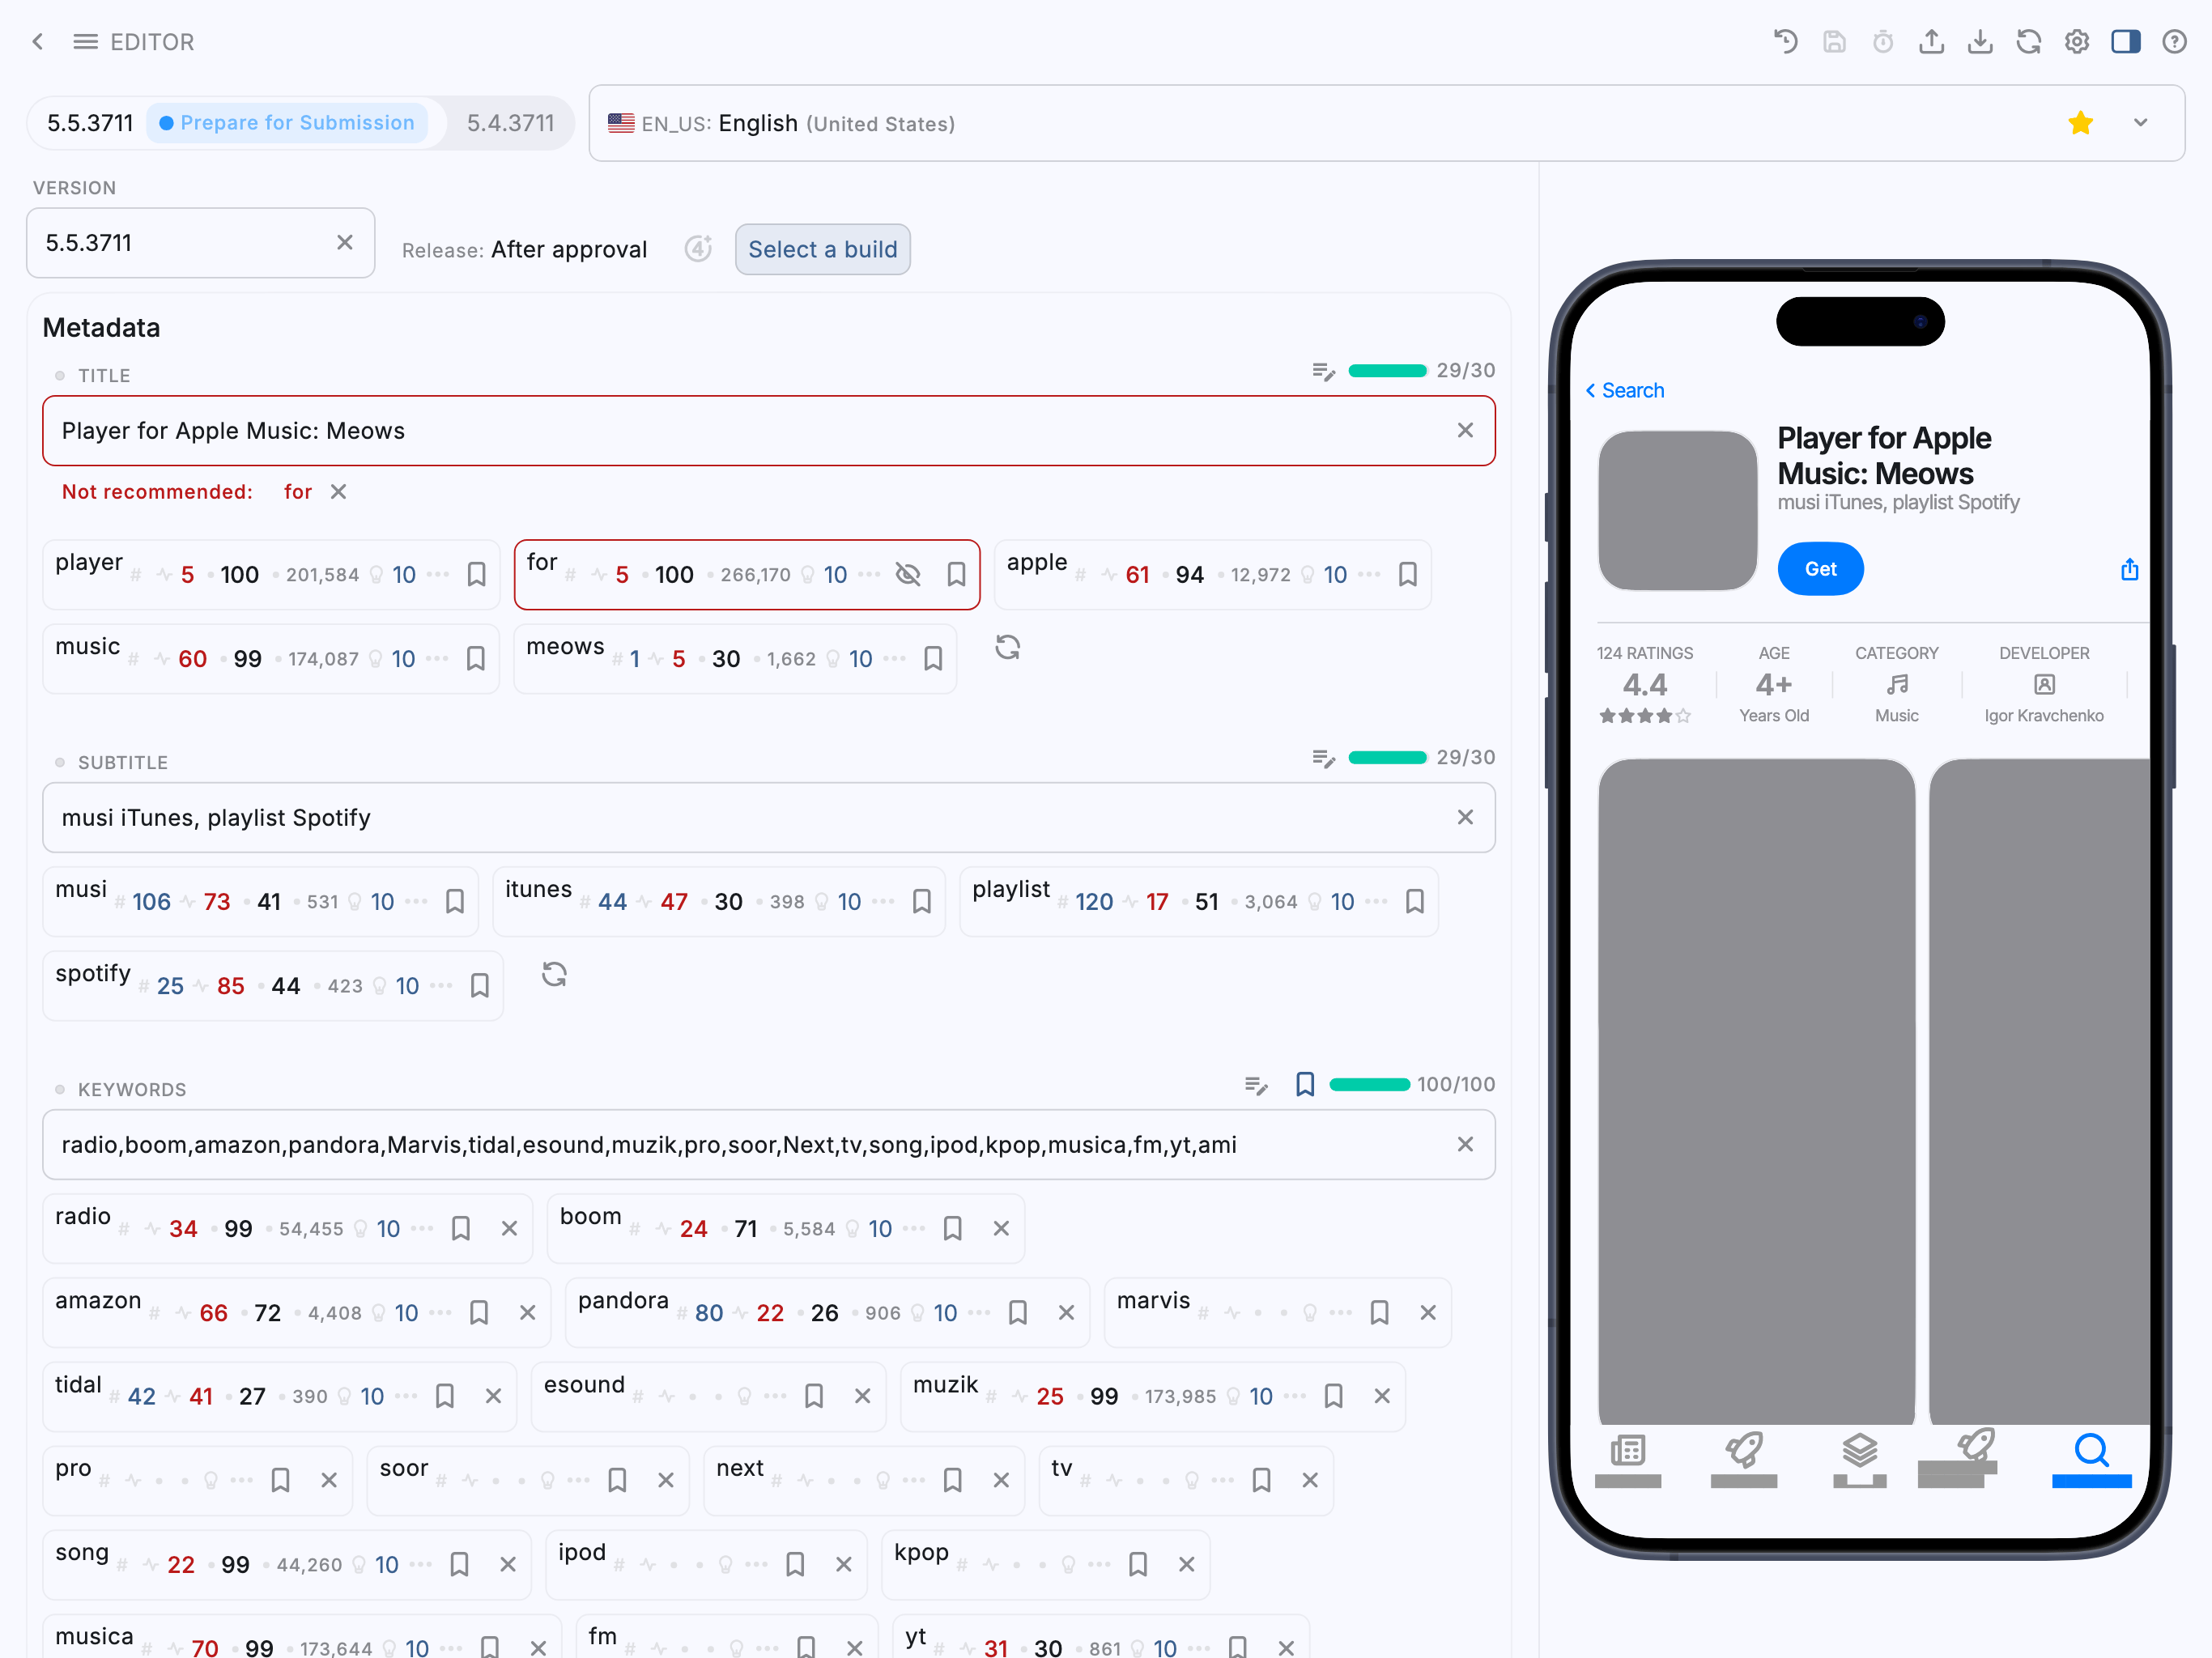Click the download icon in top toolbar
This screenshot has height=1658, width=2212.
[1980, 42]
